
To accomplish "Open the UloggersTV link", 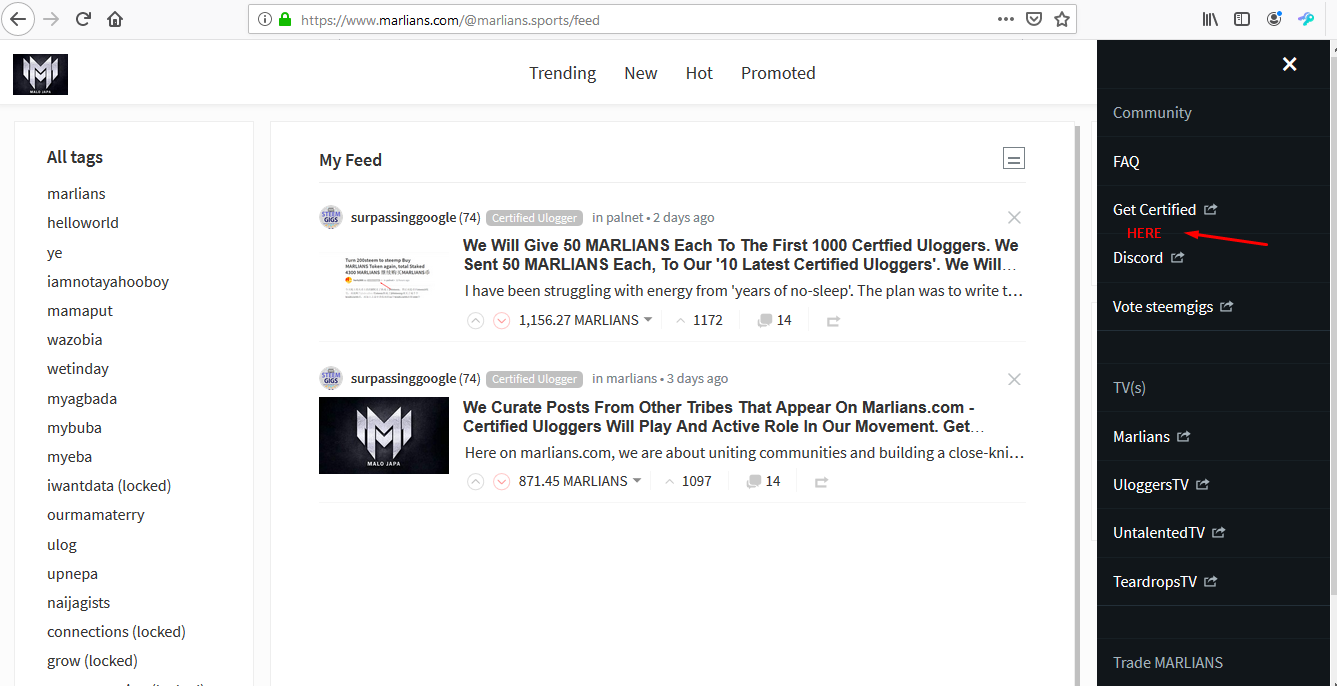I will coord(1161,484).
